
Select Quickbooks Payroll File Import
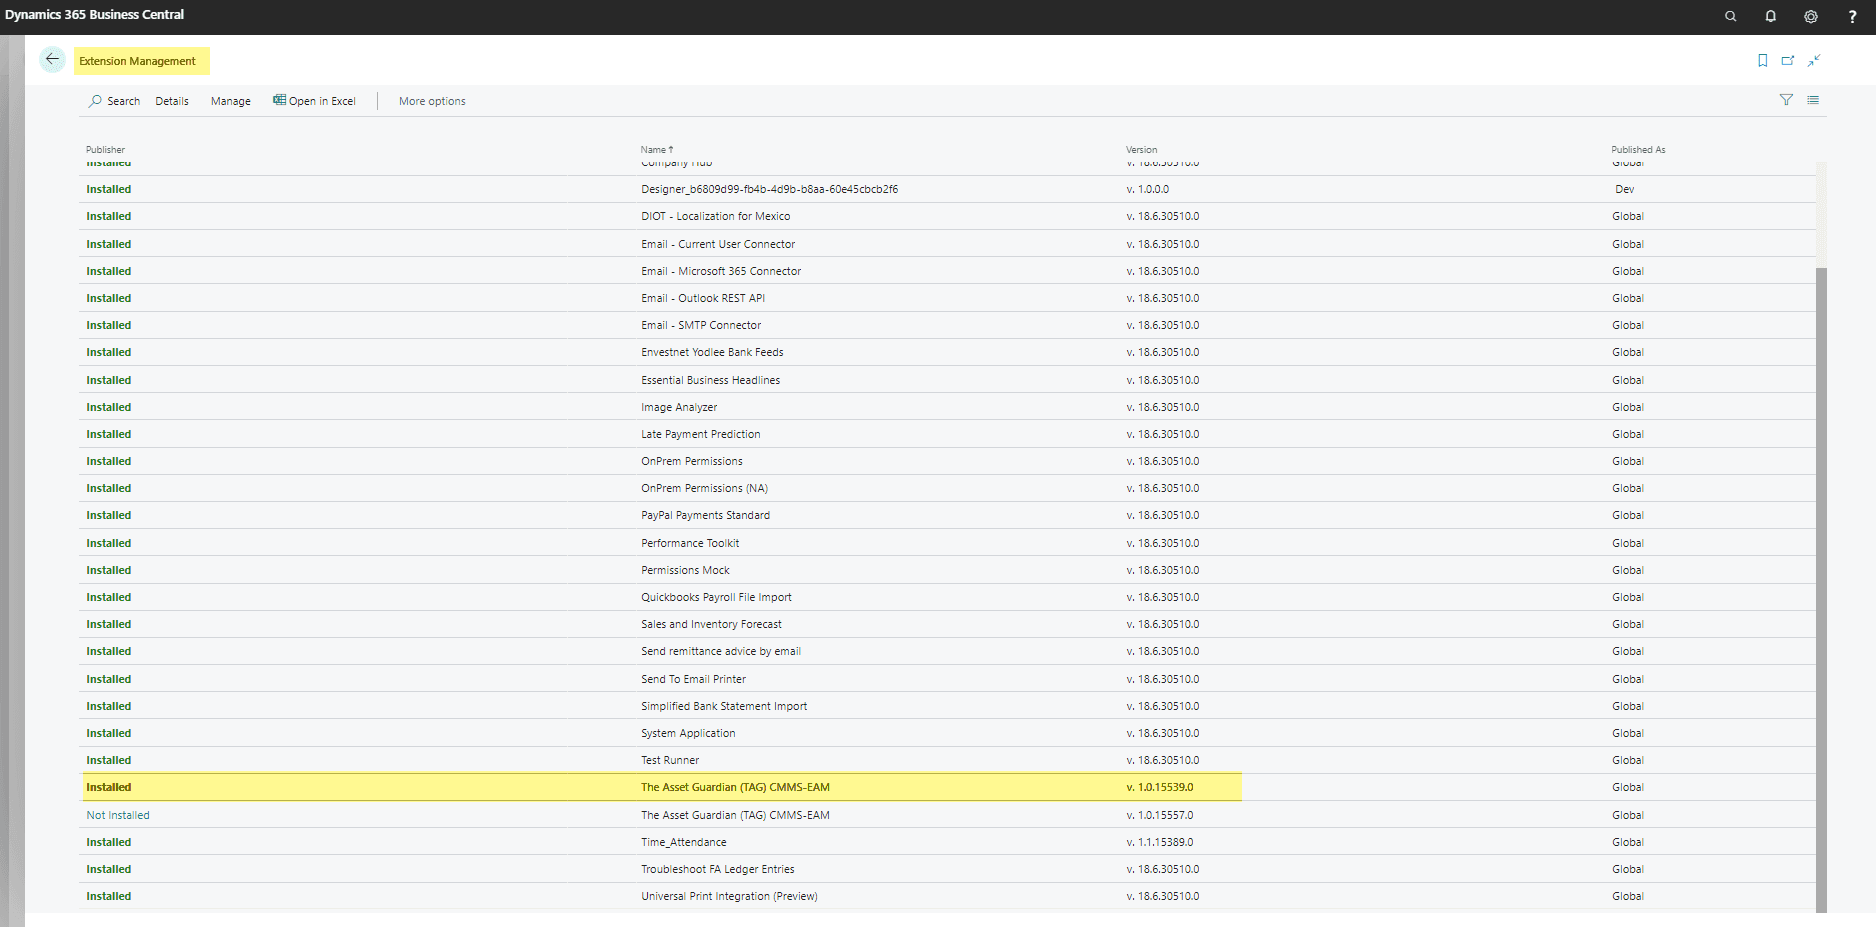coord(716,597)
